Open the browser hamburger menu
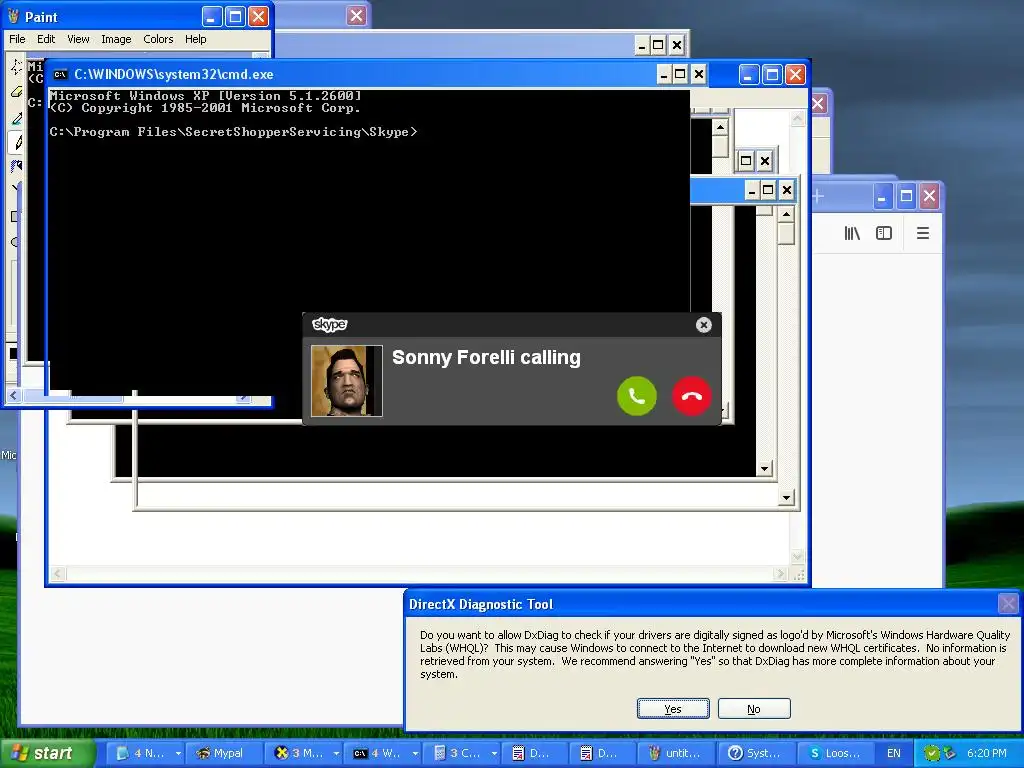The height and width of the screenshot is (768, 1024). [x=923, y=233]
